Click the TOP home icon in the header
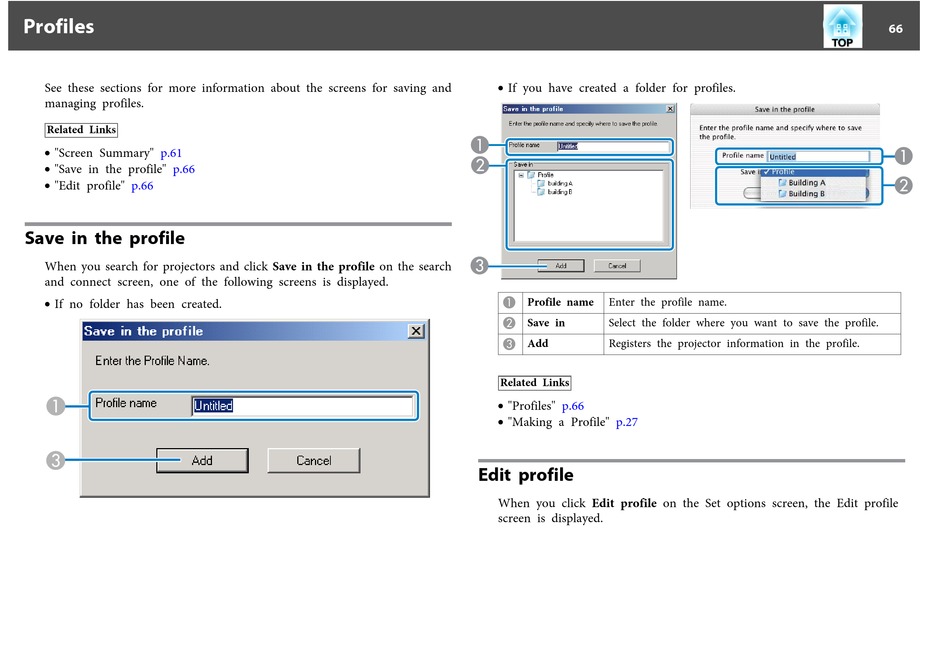The height and width of the screenshot is (660, 950). 842,27
